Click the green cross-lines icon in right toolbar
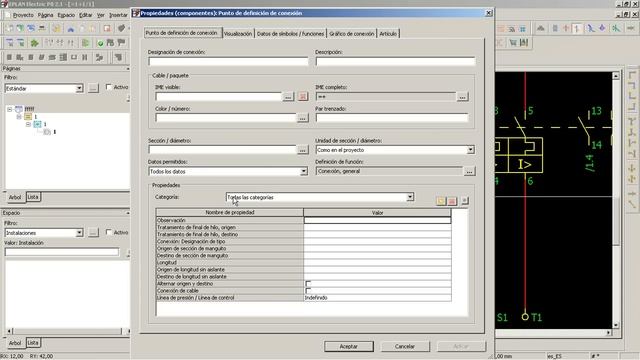640x360 pixels. [616, 28]
